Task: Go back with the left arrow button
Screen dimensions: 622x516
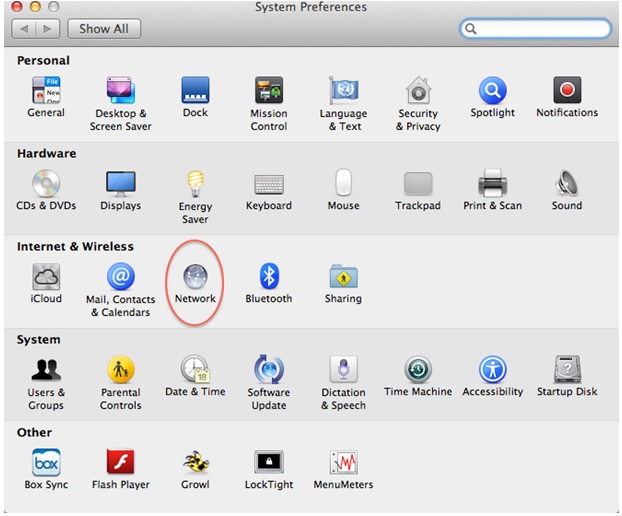Action: coord(24,29)
